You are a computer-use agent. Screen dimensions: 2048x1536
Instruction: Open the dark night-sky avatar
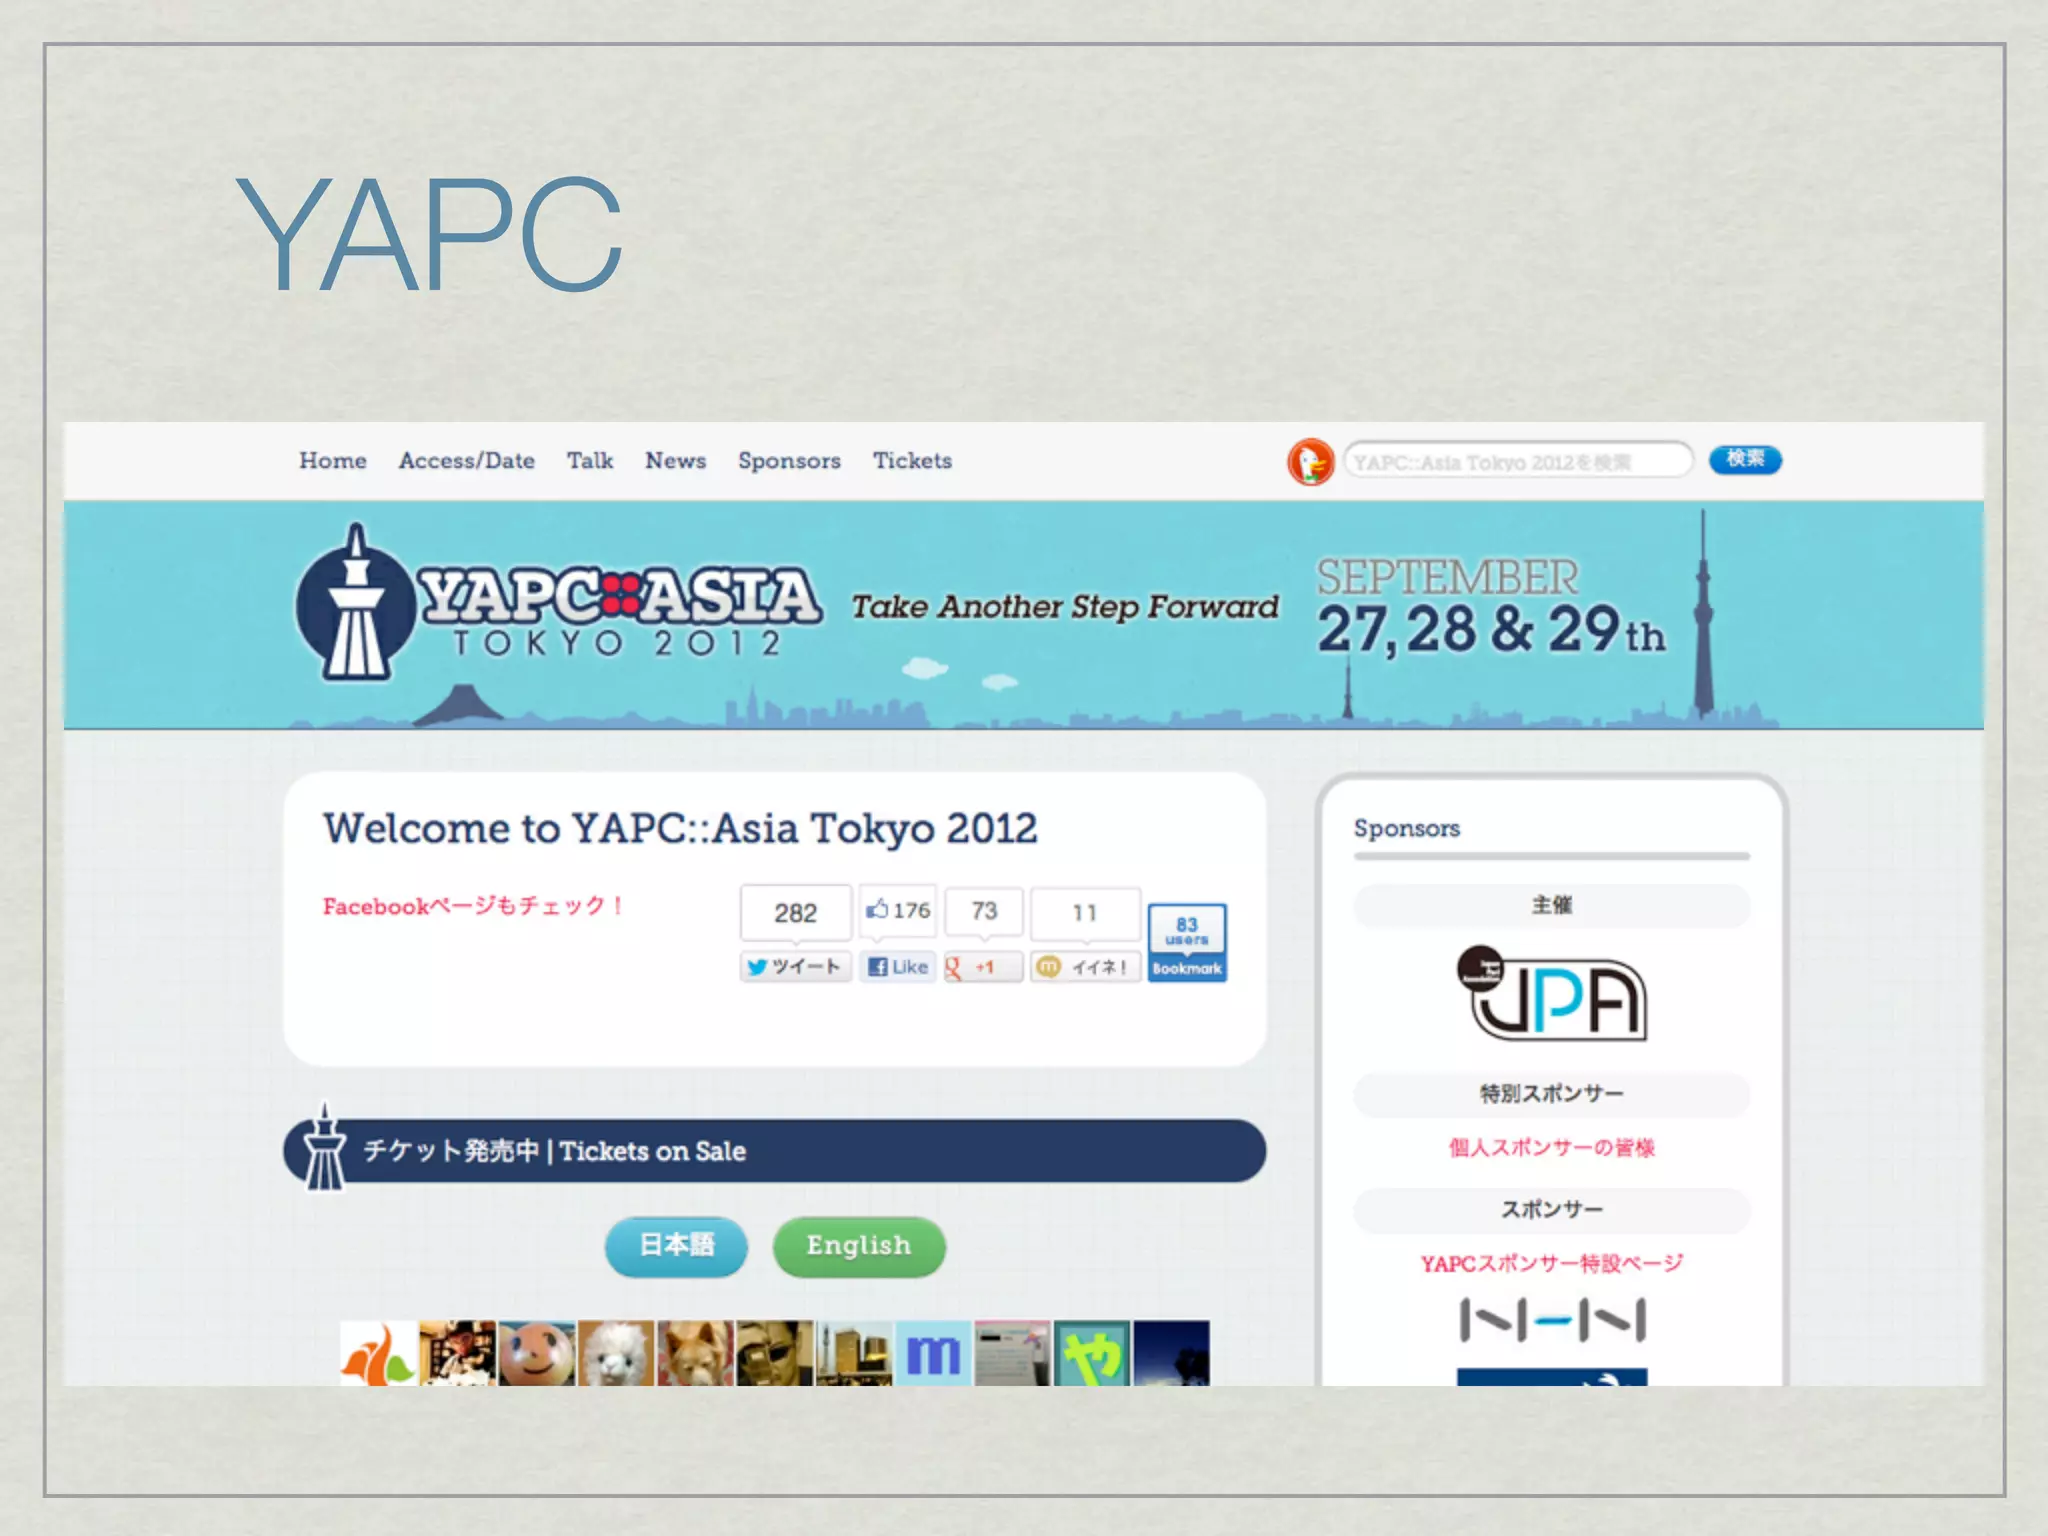pyautogui.click(x=1171, y=1353)
